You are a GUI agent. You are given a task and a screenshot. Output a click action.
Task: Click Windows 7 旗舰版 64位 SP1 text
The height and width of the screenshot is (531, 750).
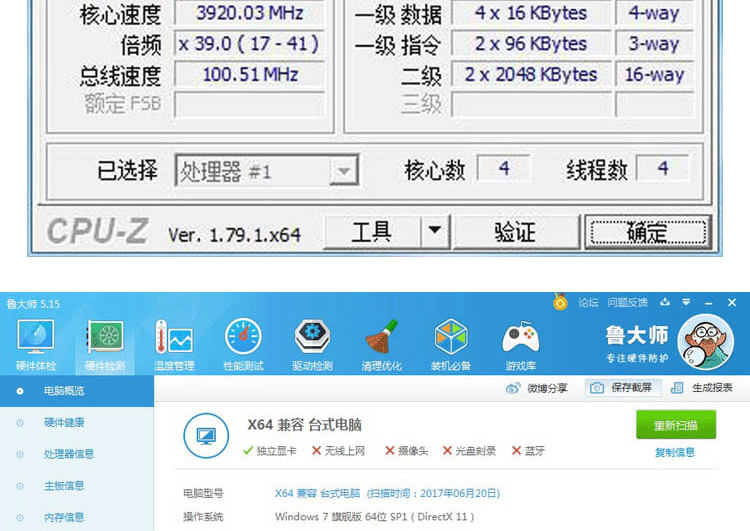click(x=374, y=517)
